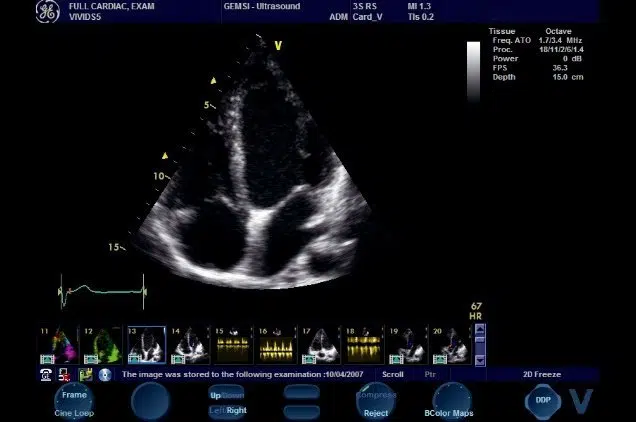The image size is (636, 422).
Task: Select the Ptr trackball mode
Action: coord(430,375)
